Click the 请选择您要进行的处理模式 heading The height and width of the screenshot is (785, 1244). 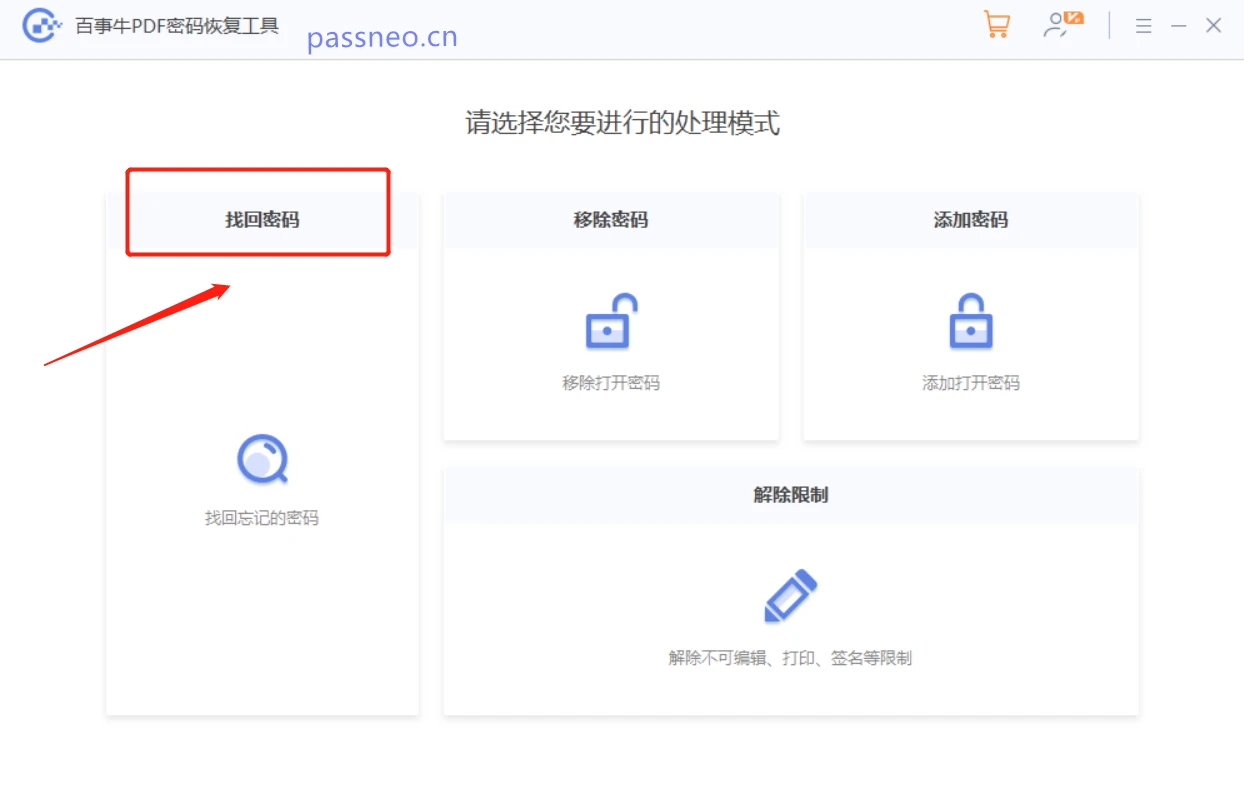click(622, 123)
